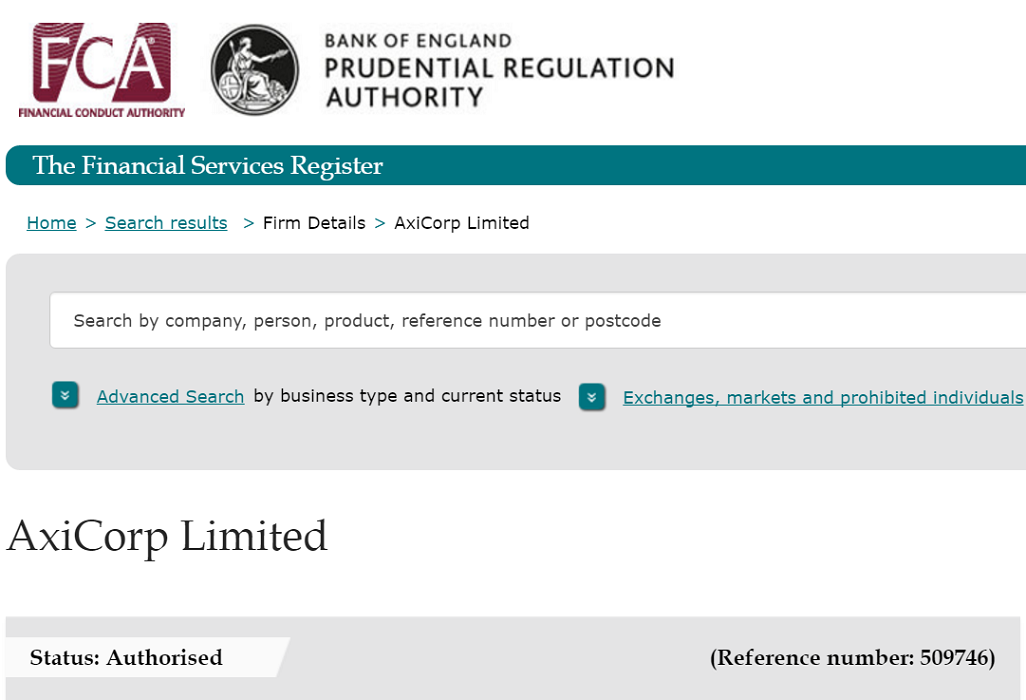Select the Status: Authorised tab label
The width and height of the screenshot is (1026, 700).
pyautogui.click(x=126, y=657)
